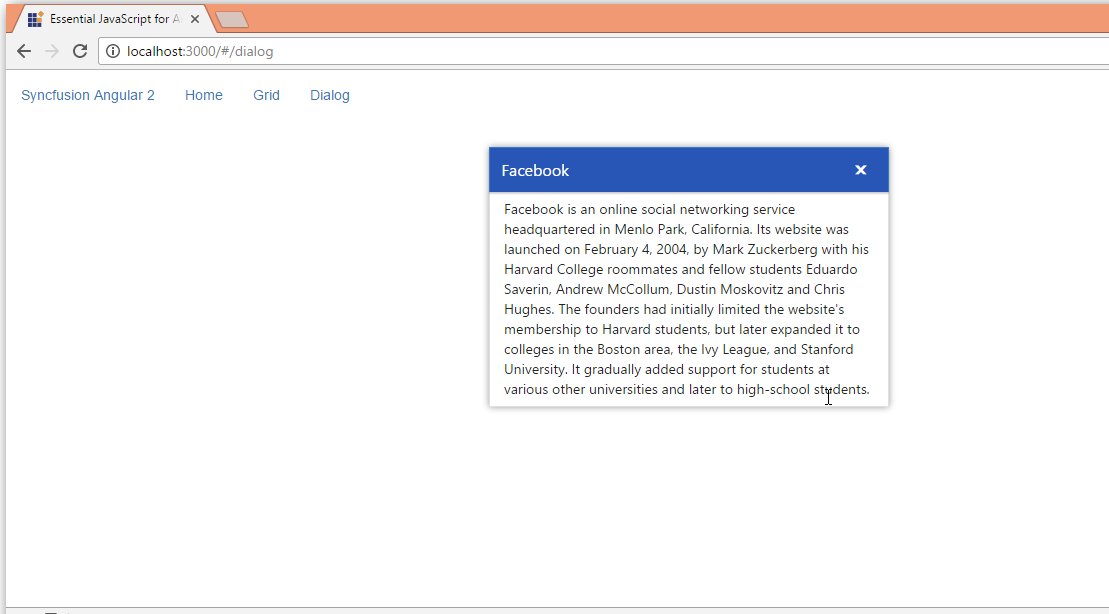Click the browser back arrow
1109x614 pixels.
(24, 51)
